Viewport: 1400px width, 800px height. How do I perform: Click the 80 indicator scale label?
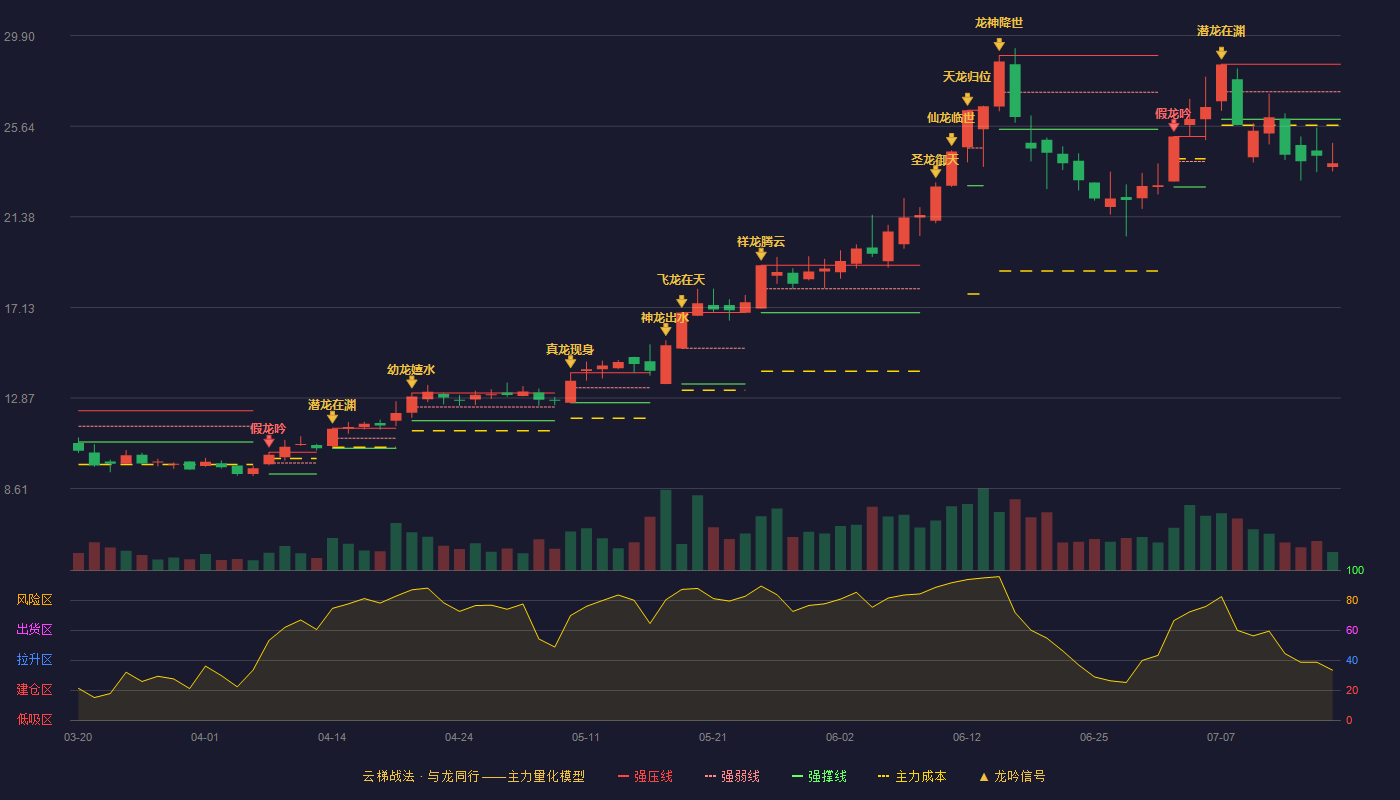1352,600
